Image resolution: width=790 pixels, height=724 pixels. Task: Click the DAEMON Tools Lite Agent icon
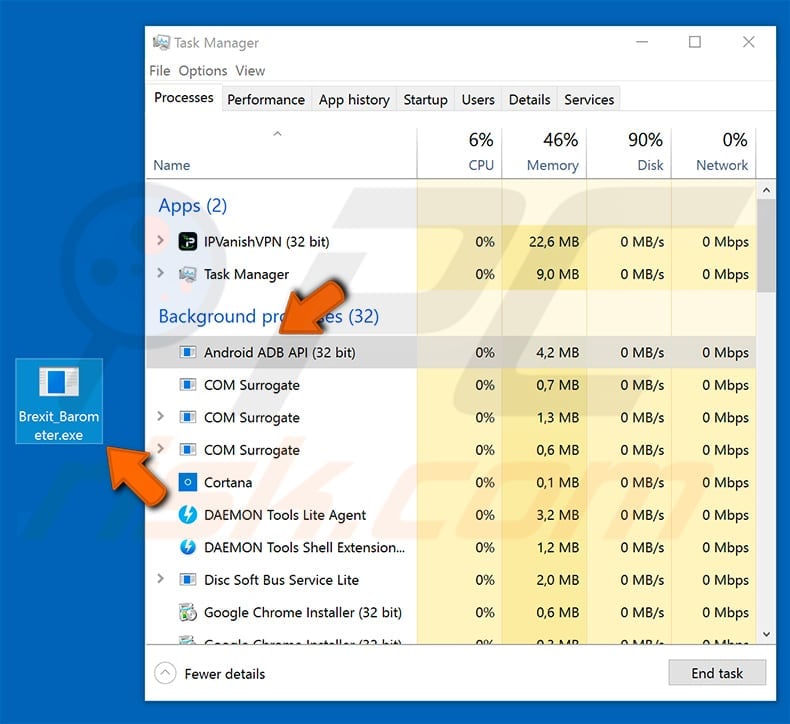click(188, 515)
